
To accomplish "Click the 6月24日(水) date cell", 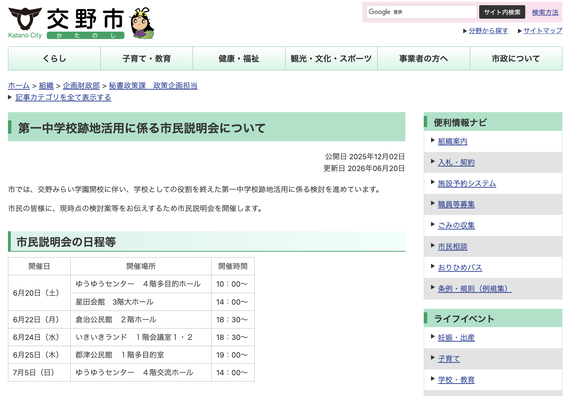I will point(39,337).
